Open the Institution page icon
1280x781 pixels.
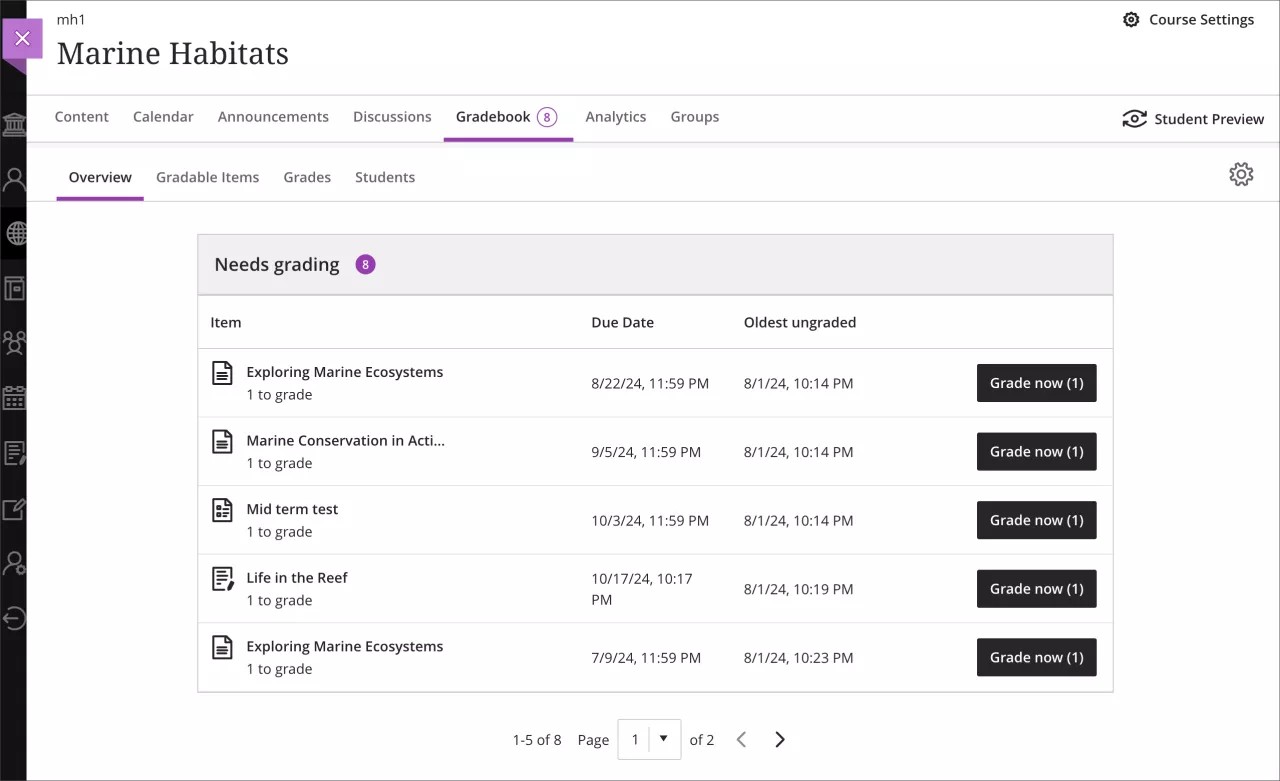tap(14, 125)
